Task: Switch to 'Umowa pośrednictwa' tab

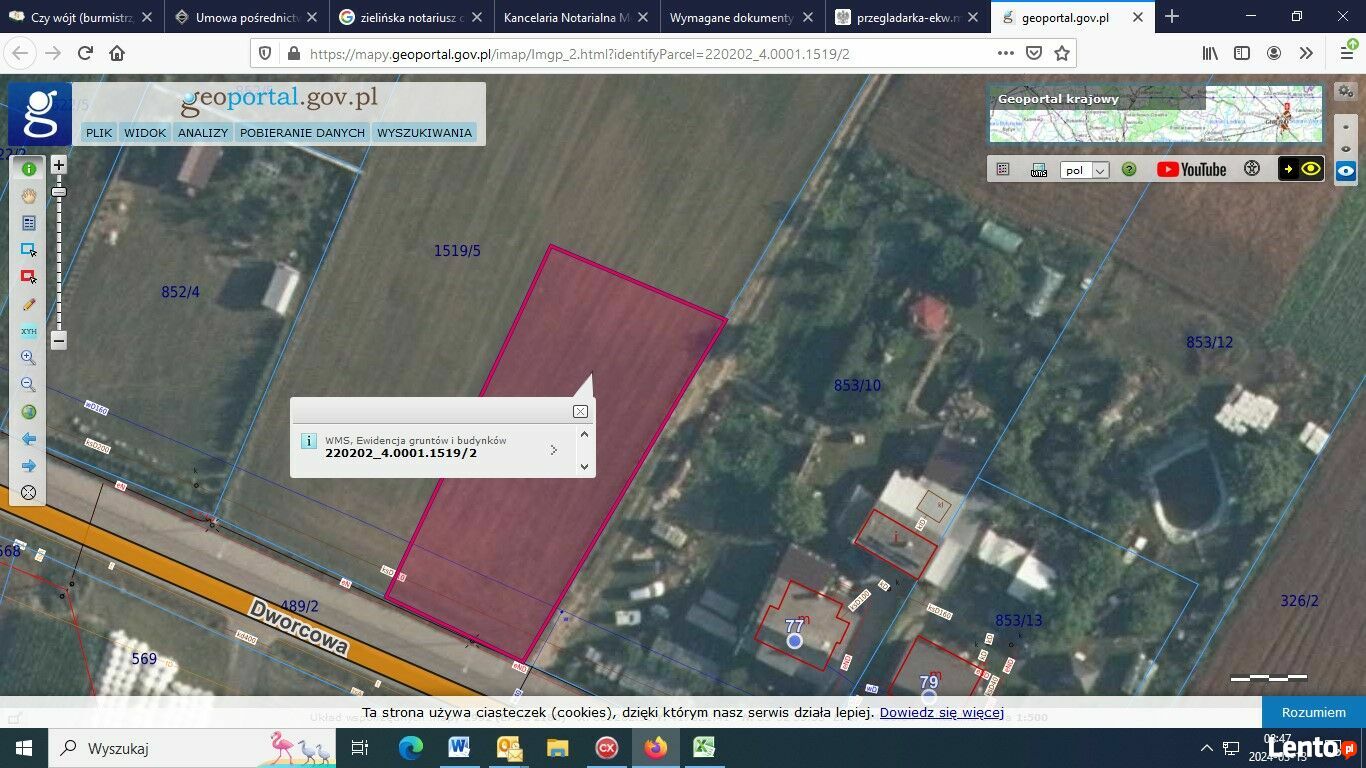Action: pos(245,17)
